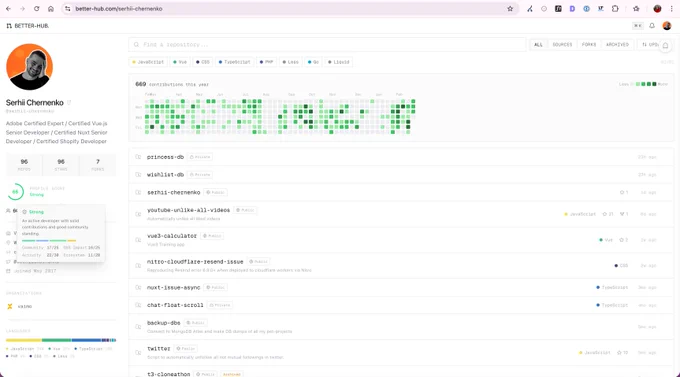Click the fork icon on youtube-unlike-all-videos row
This screenshot has height=377, width=680.
pyautogui.click(x=622, y=214)
